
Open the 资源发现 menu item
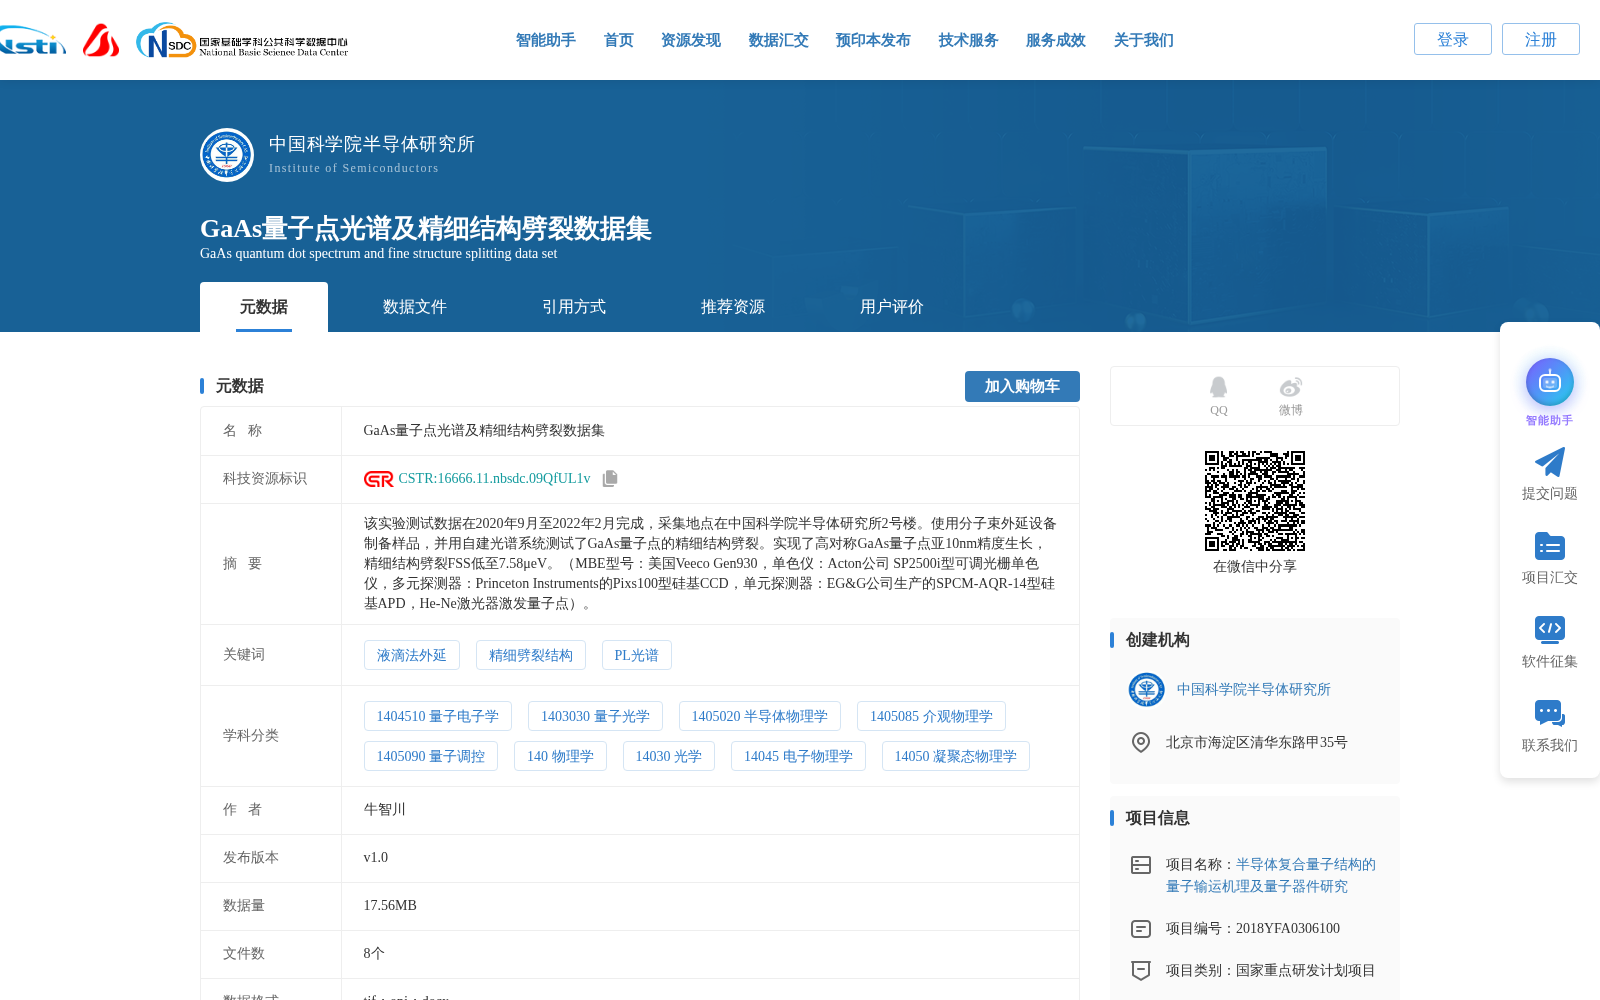click(691, 40)
